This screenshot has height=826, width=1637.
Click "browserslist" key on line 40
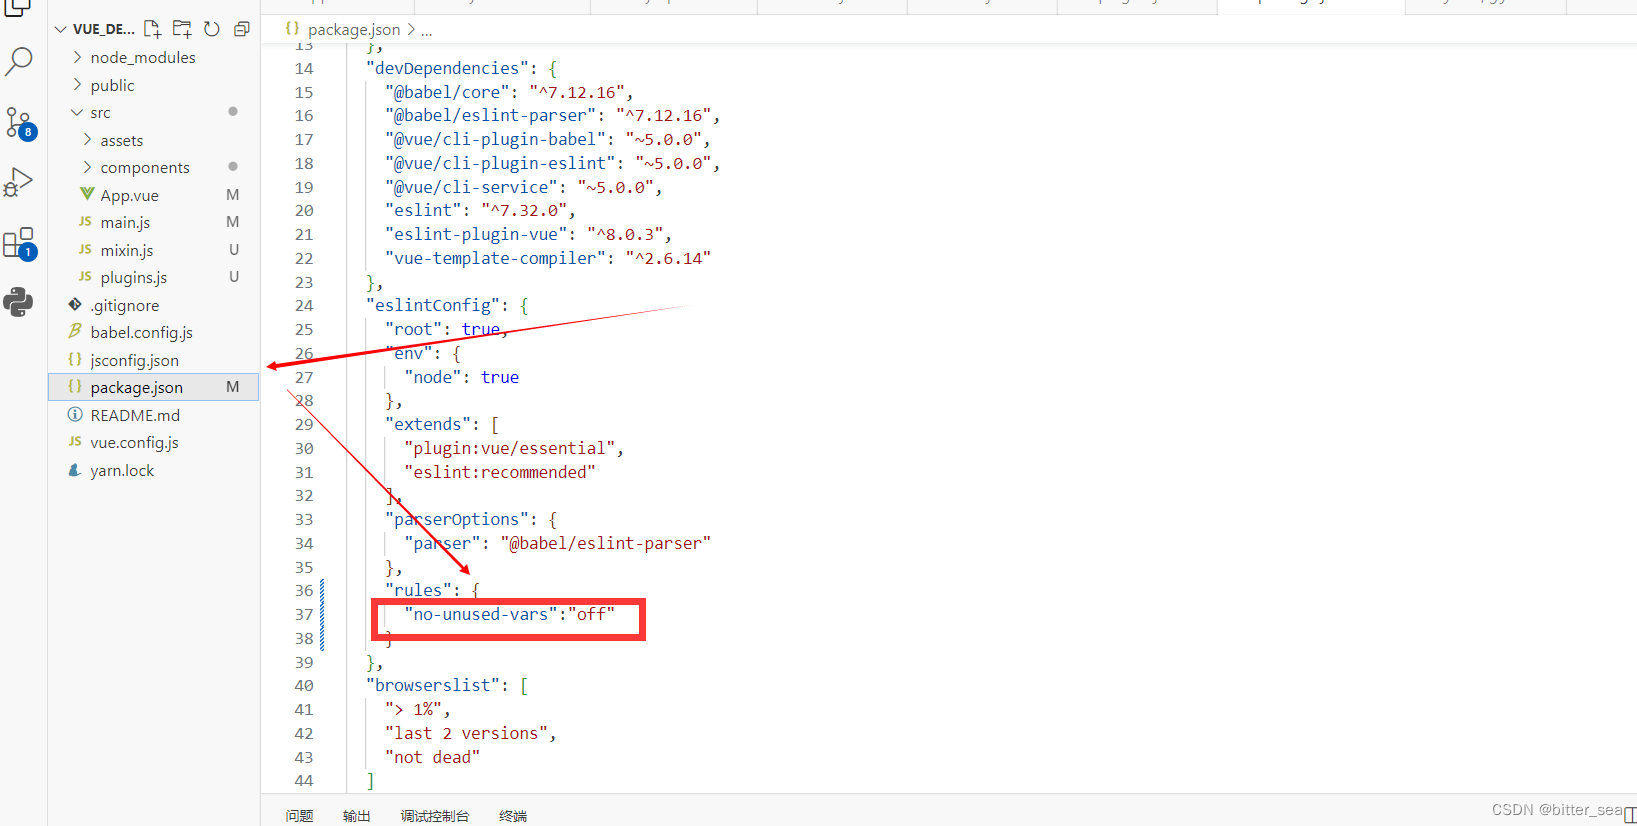(433, 685)
